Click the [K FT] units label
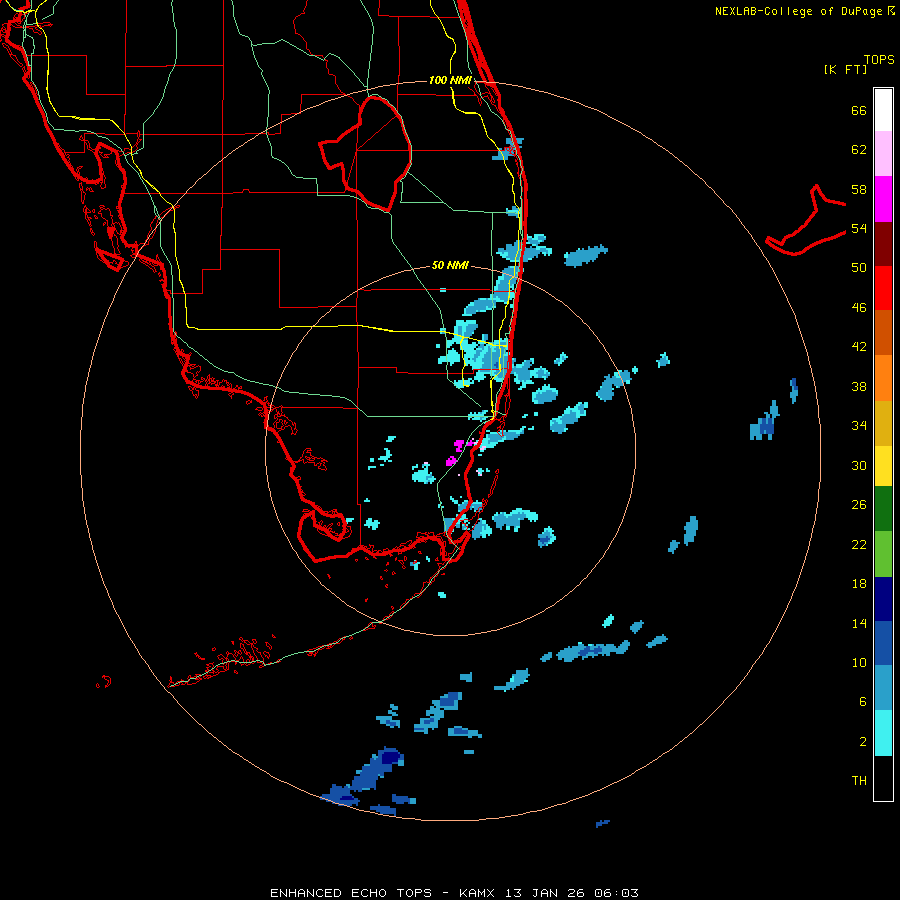The image size is (900, 900). (845, 70)
